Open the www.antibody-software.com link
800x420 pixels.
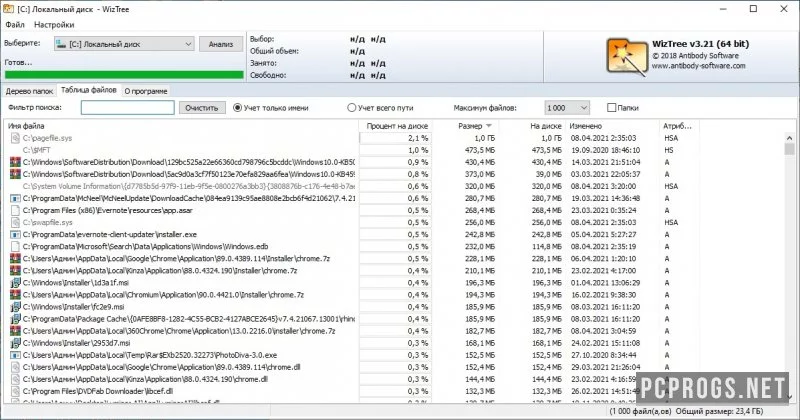click(698, 66)
